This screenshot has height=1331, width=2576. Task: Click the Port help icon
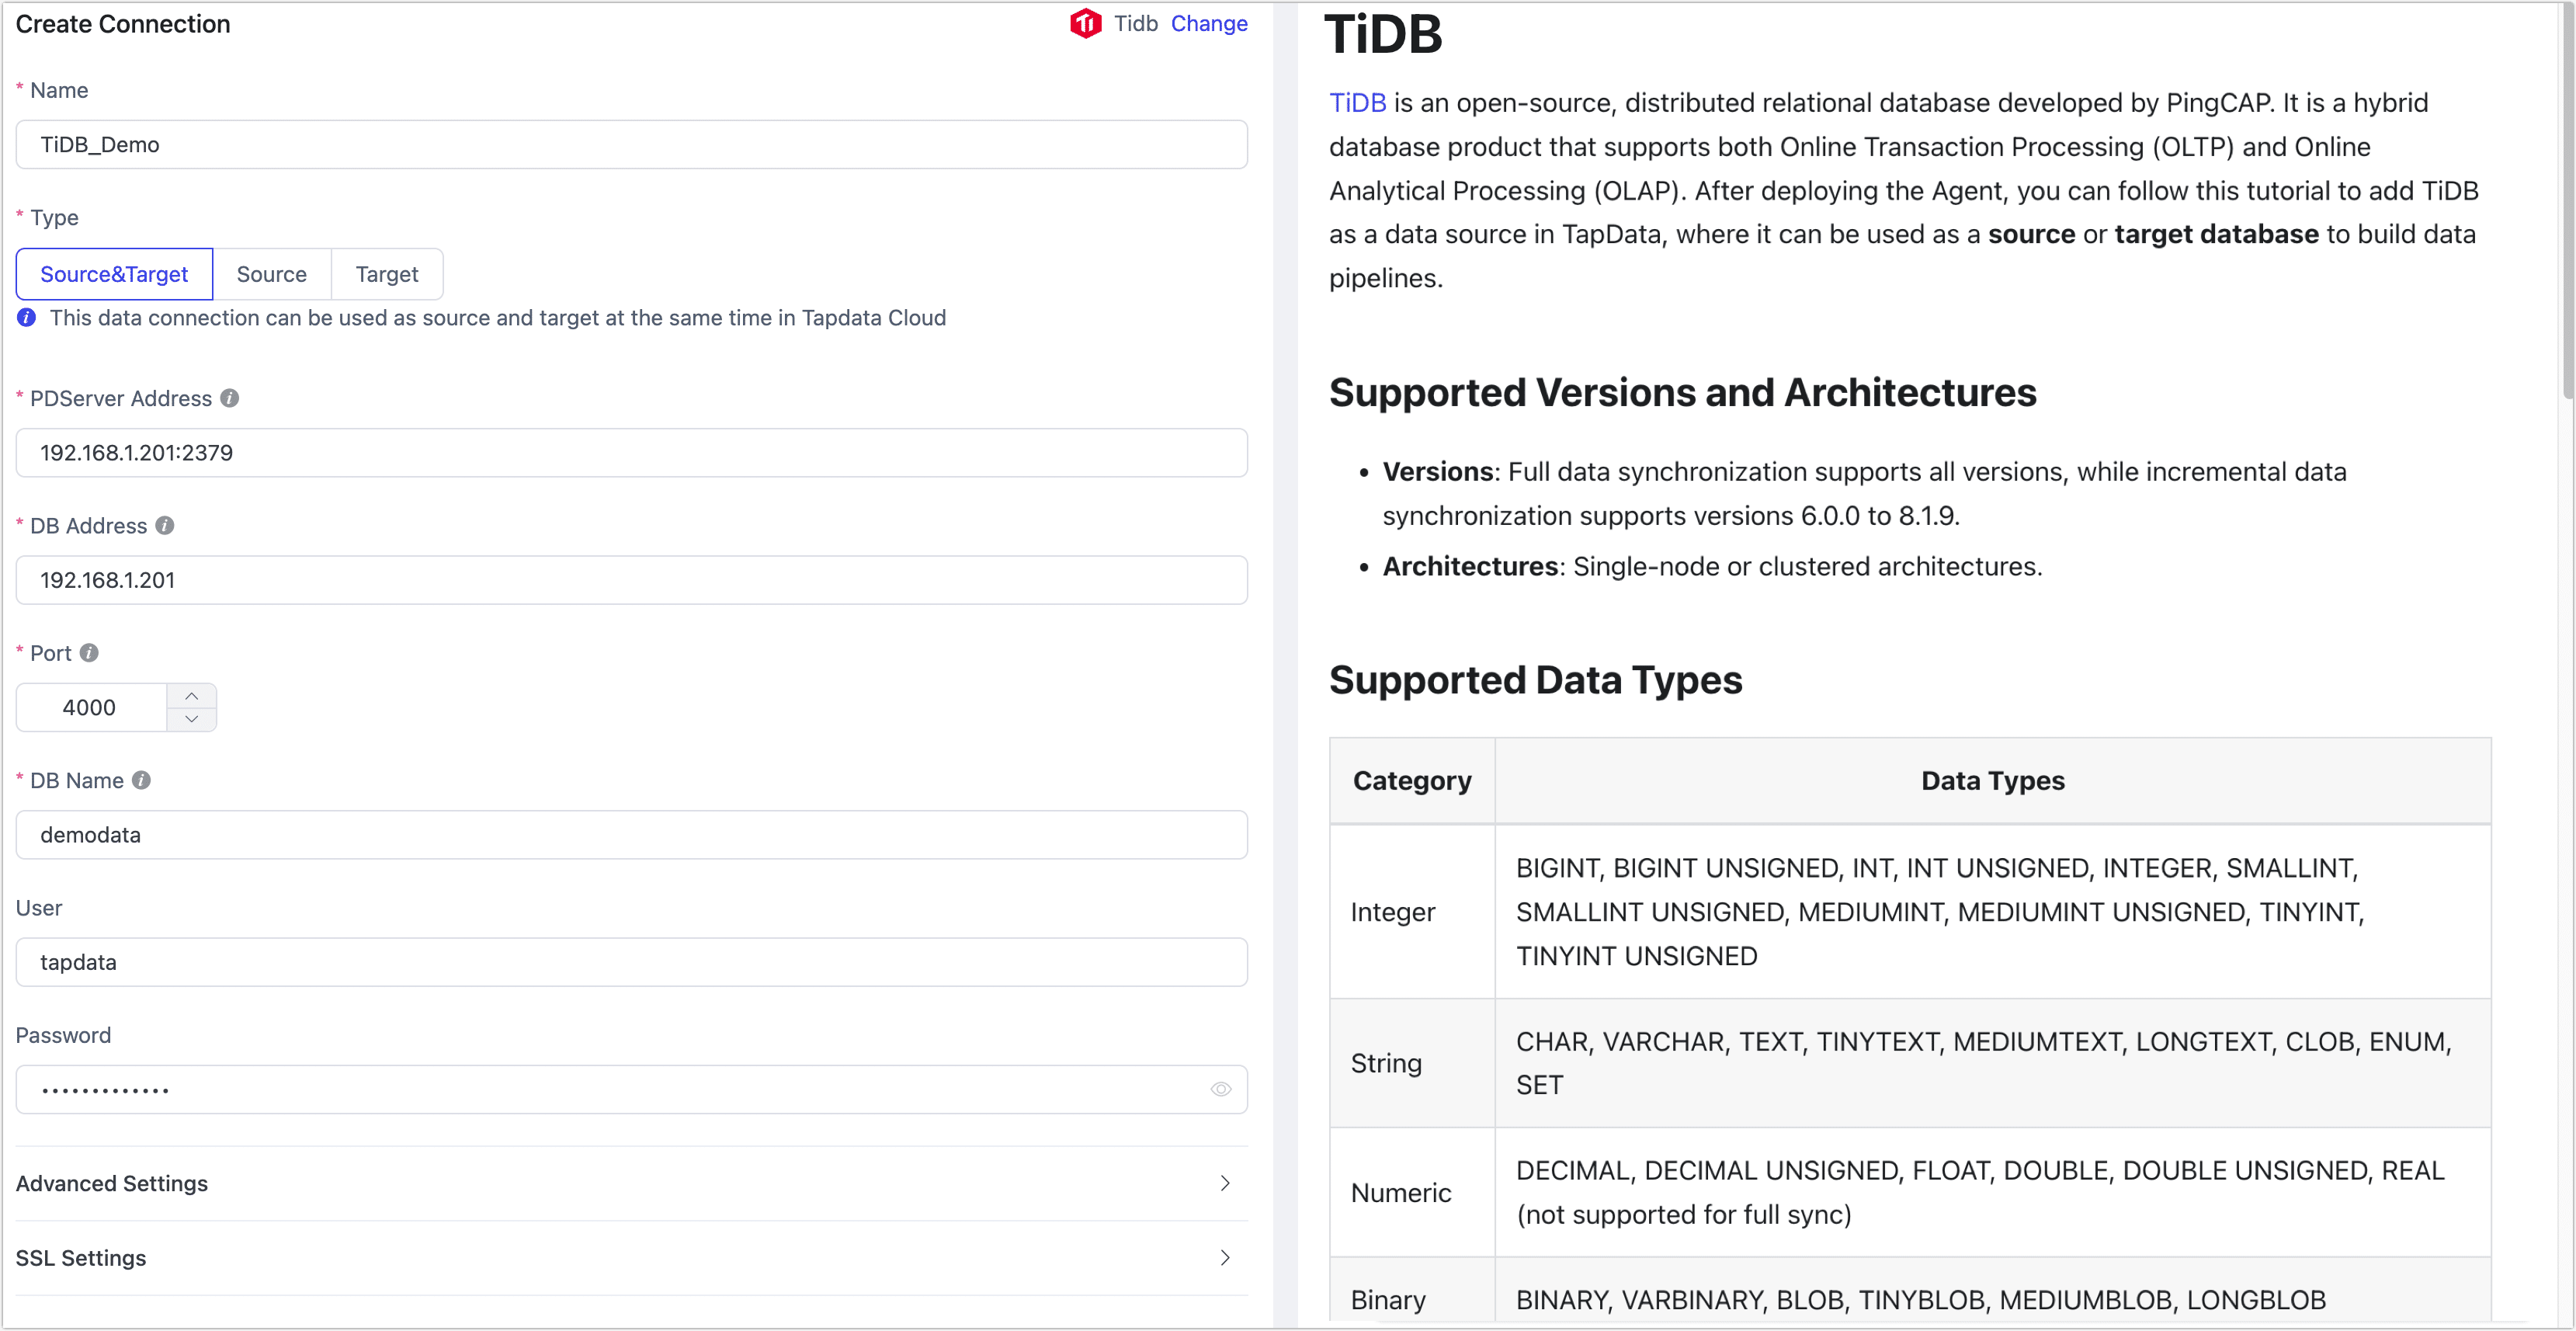coord(89,652)
